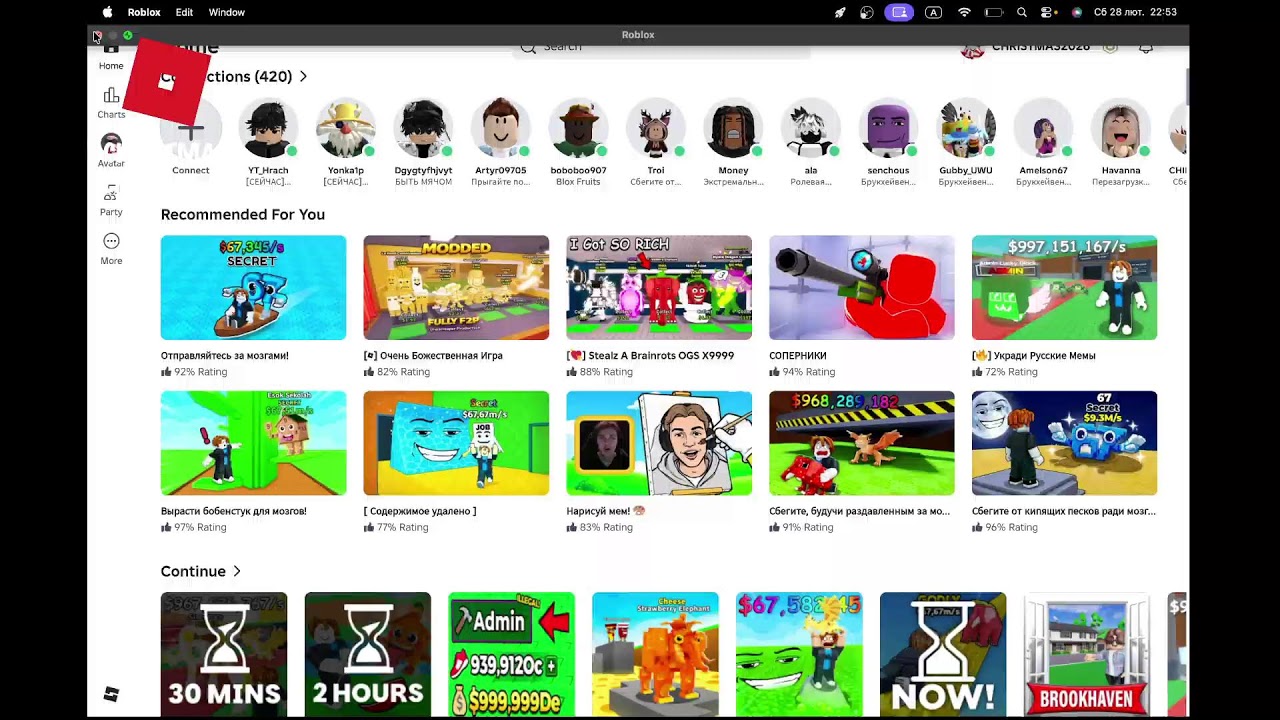Image resolution: width=1280 pixels, height=720 pixels.
Task: Open the Нарисуй мем! drawing thumbnail
Action: pos(659,443)
